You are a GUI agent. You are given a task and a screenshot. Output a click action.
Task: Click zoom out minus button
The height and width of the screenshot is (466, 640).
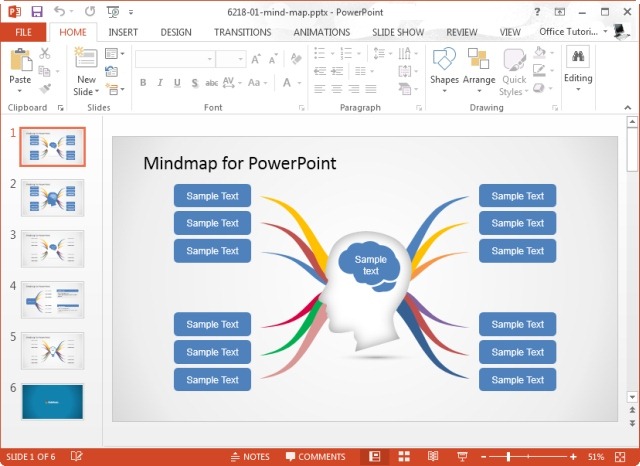483,457
